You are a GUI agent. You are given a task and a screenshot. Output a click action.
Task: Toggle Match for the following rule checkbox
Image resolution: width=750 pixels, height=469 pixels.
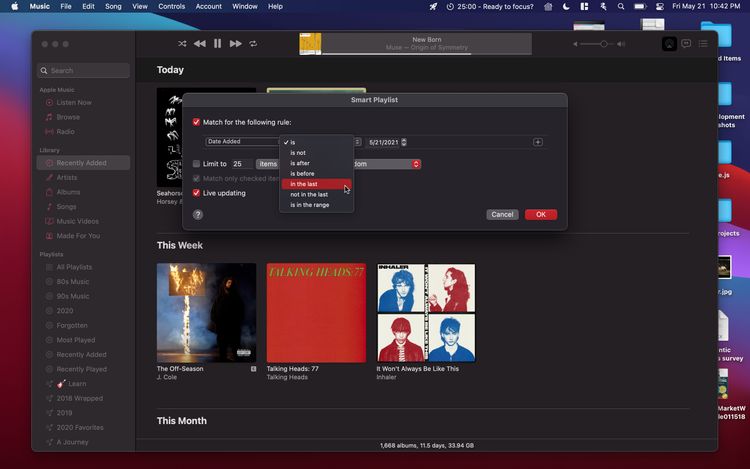point(196,122)
